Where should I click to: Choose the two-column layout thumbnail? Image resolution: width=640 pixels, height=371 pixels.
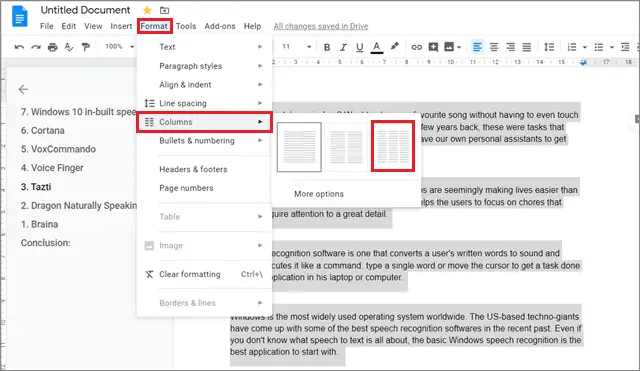[346, 147]
